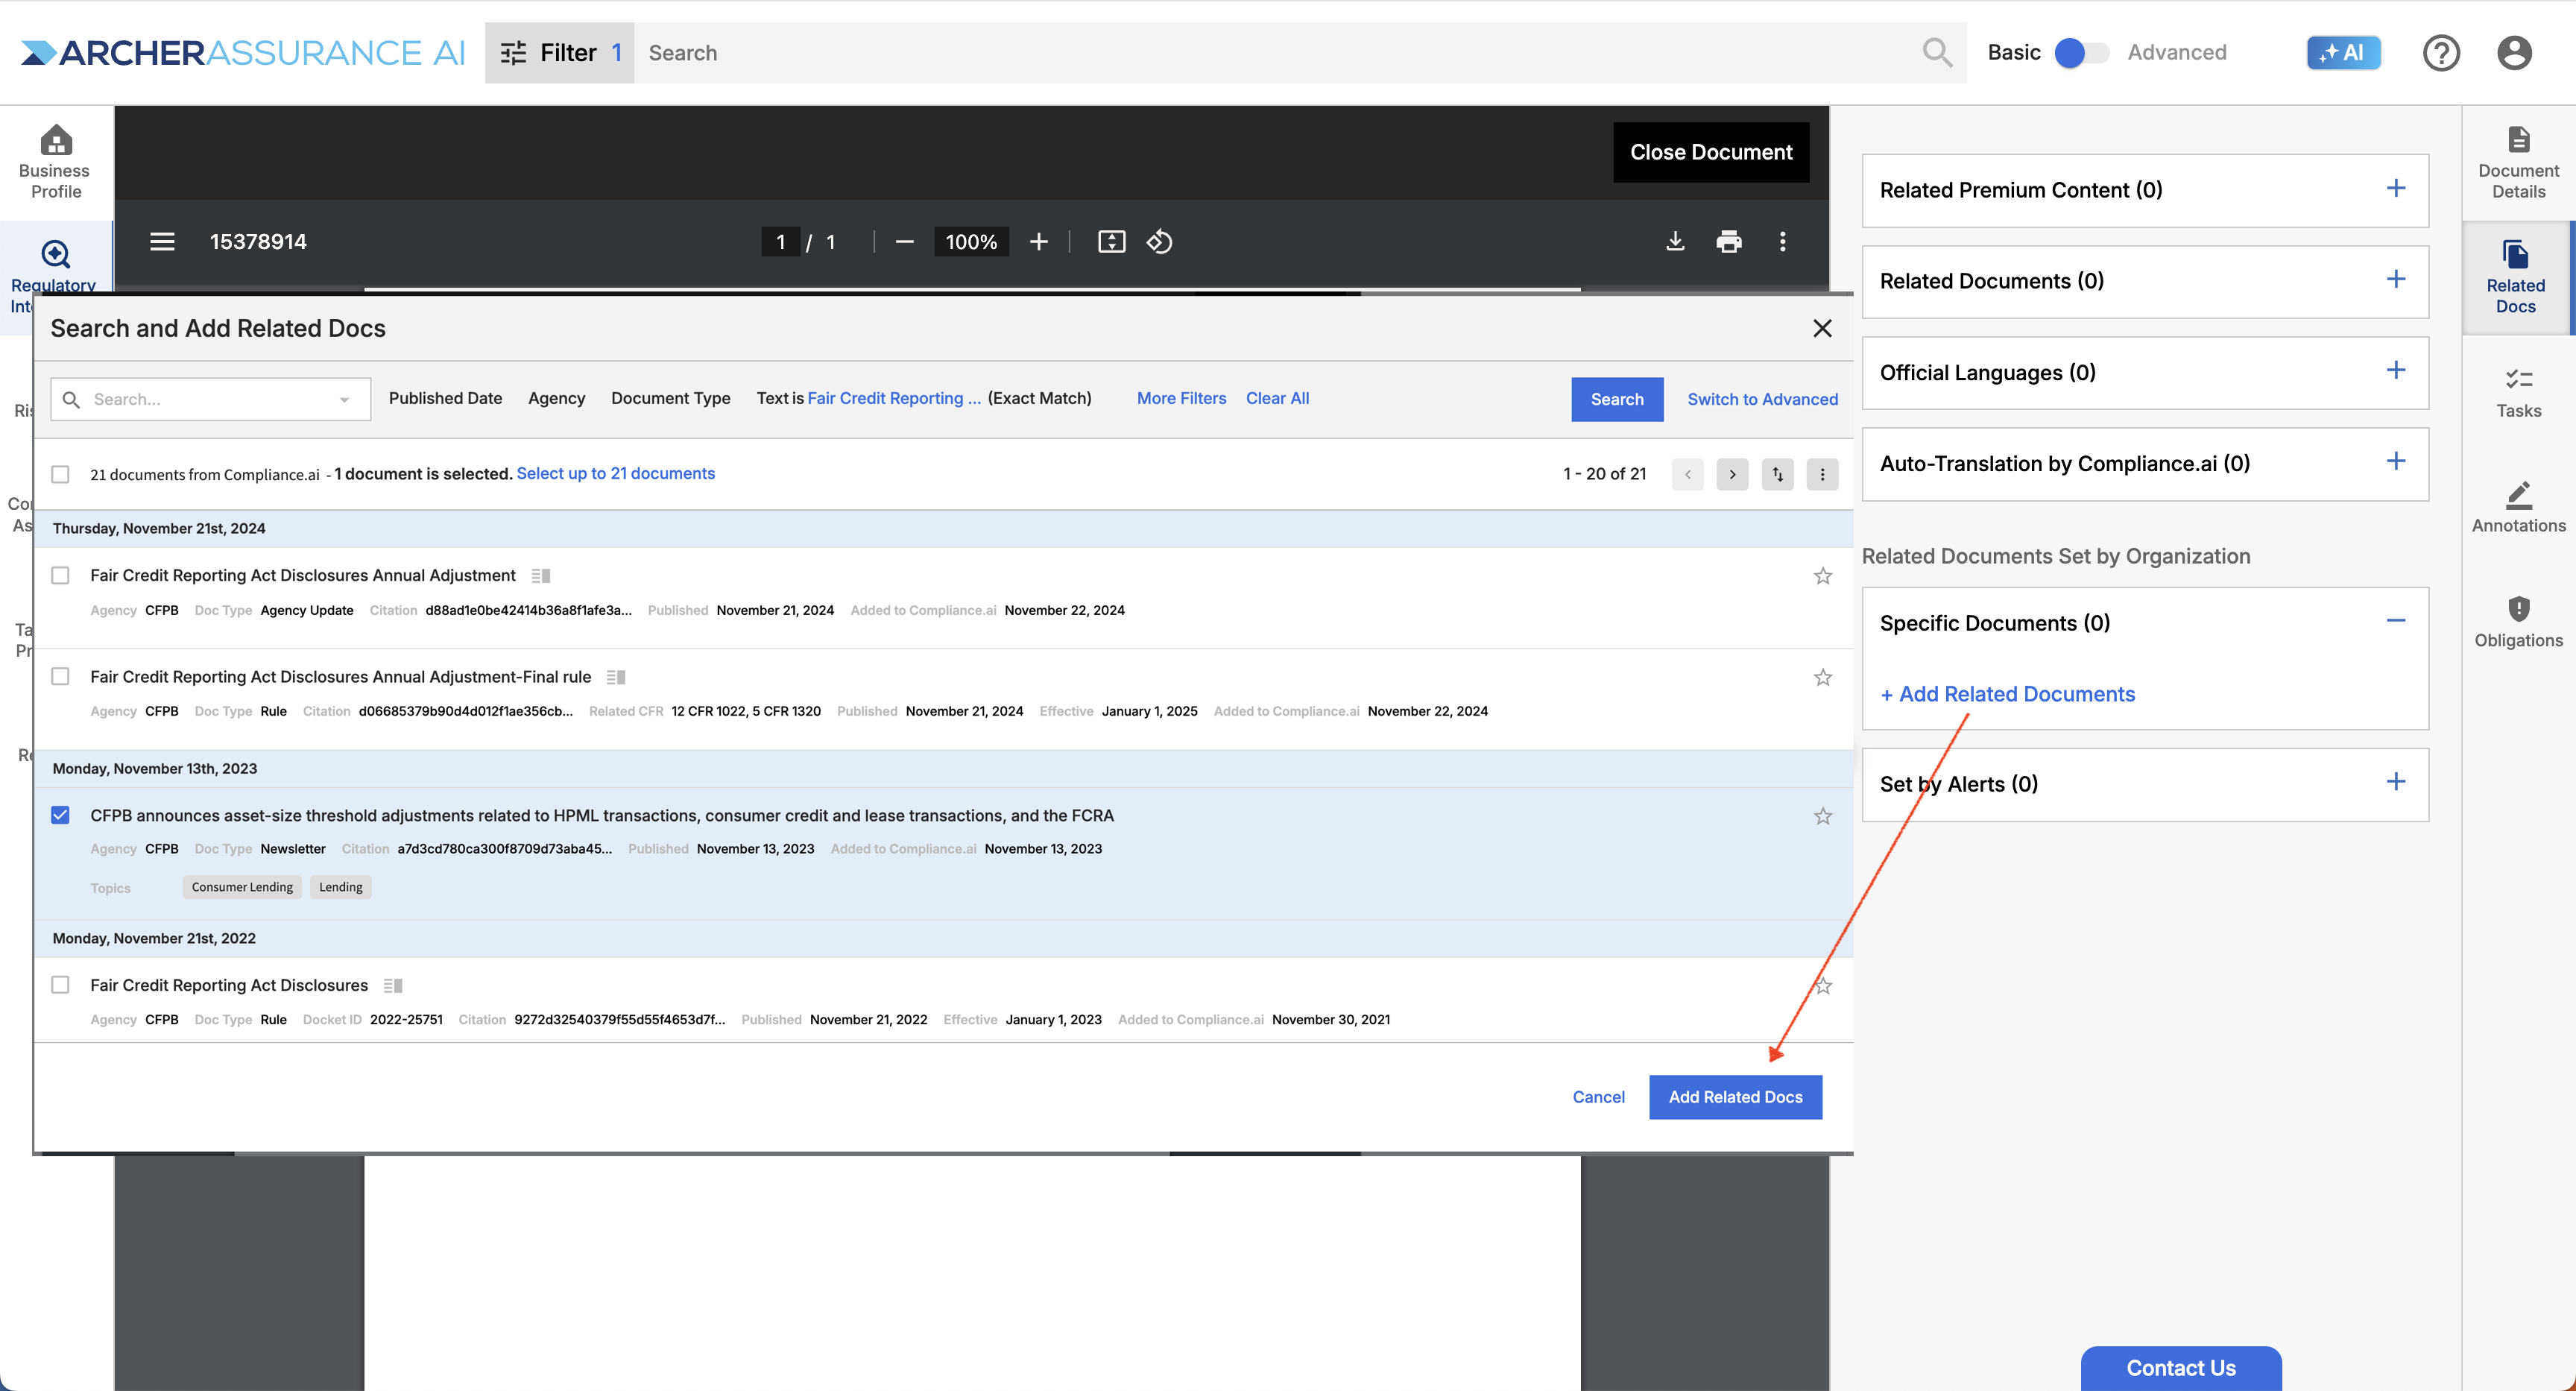Screen dimensions: 2576x1391
Task: Rotate the document counterclockwise
Action: coord(1159,241)
